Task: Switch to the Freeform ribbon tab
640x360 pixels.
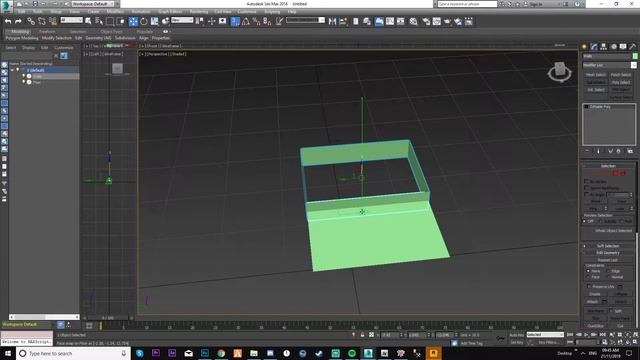Action: click(x=47, y=31)
